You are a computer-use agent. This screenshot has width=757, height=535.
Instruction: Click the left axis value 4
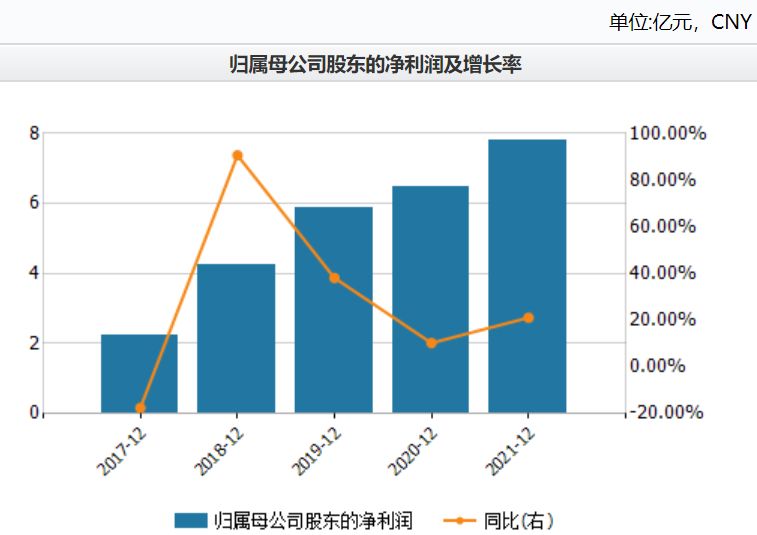pos(34,273)
